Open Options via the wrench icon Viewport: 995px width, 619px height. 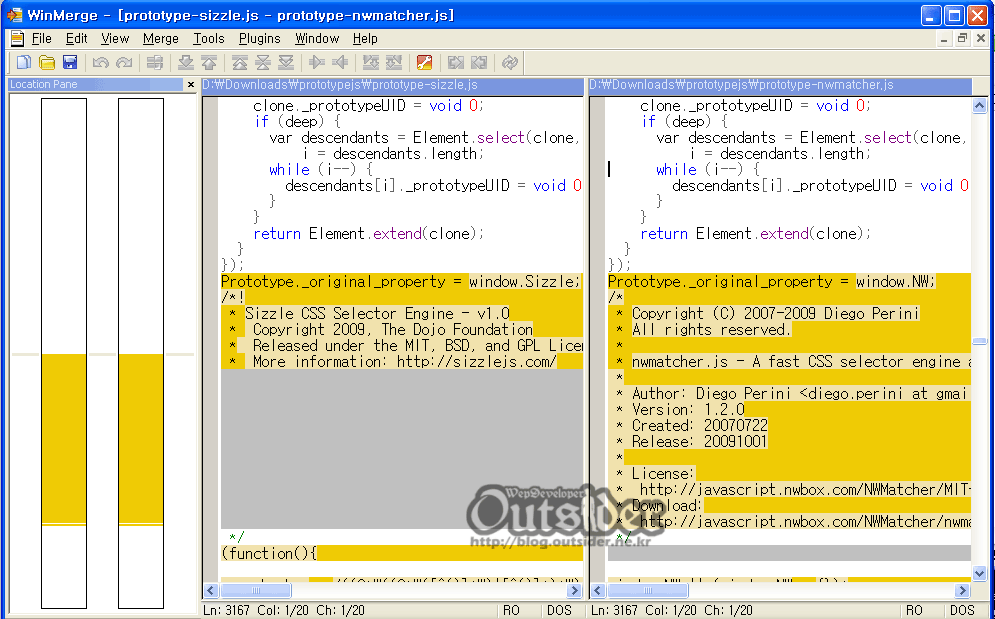coord(425,62)
